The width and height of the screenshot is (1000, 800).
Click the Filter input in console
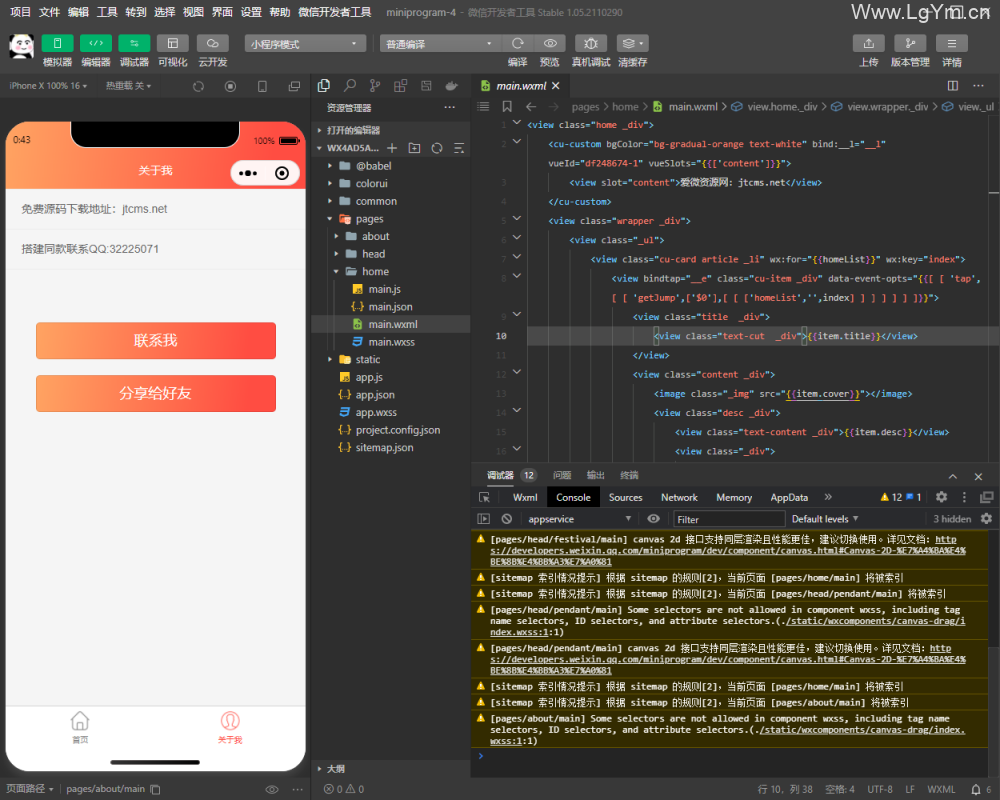pos(729,519)
